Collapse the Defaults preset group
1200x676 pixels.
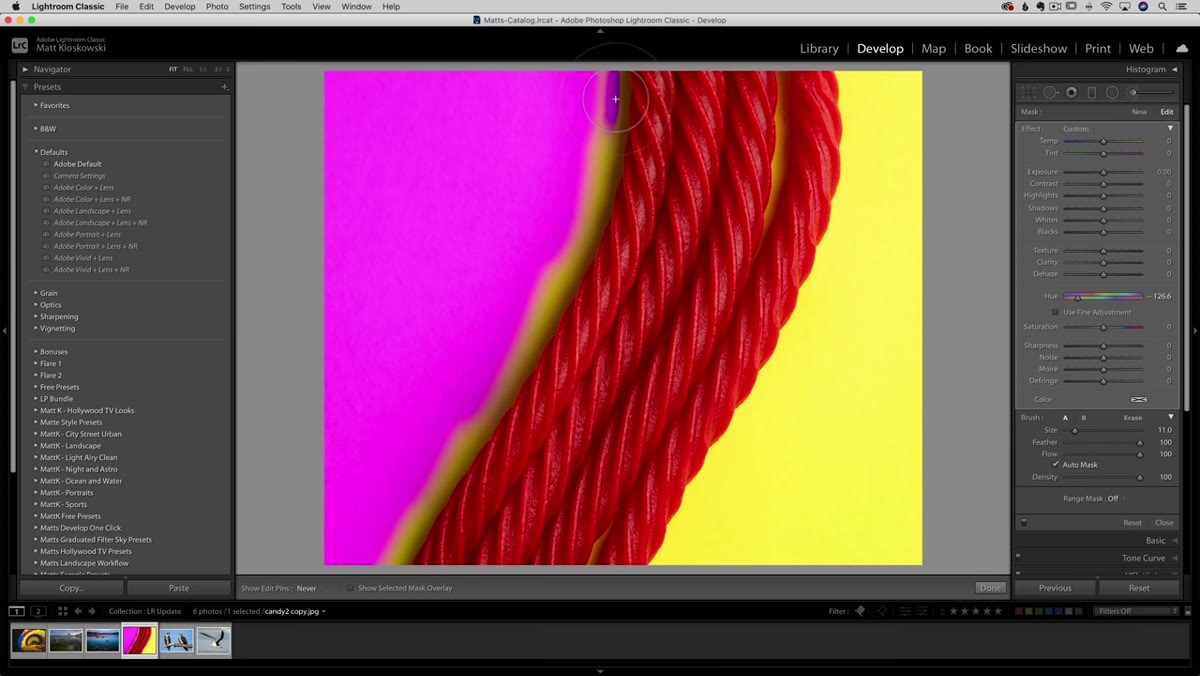click(x=36, y=152)
